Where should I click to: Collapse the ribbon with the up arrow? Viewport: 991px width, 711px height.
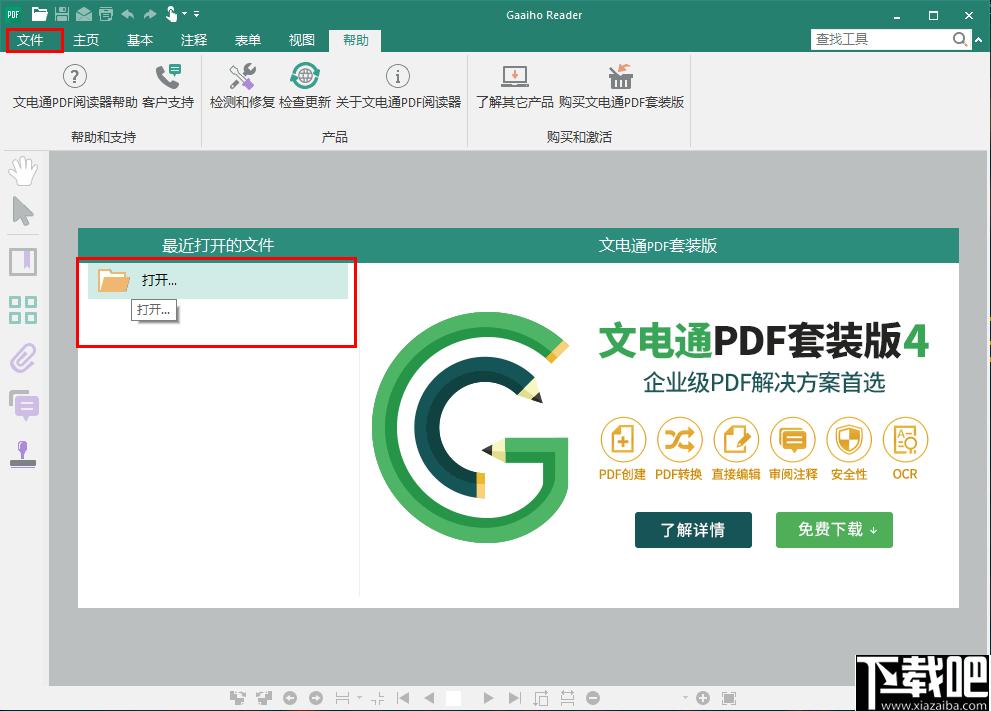pos(979,40)
